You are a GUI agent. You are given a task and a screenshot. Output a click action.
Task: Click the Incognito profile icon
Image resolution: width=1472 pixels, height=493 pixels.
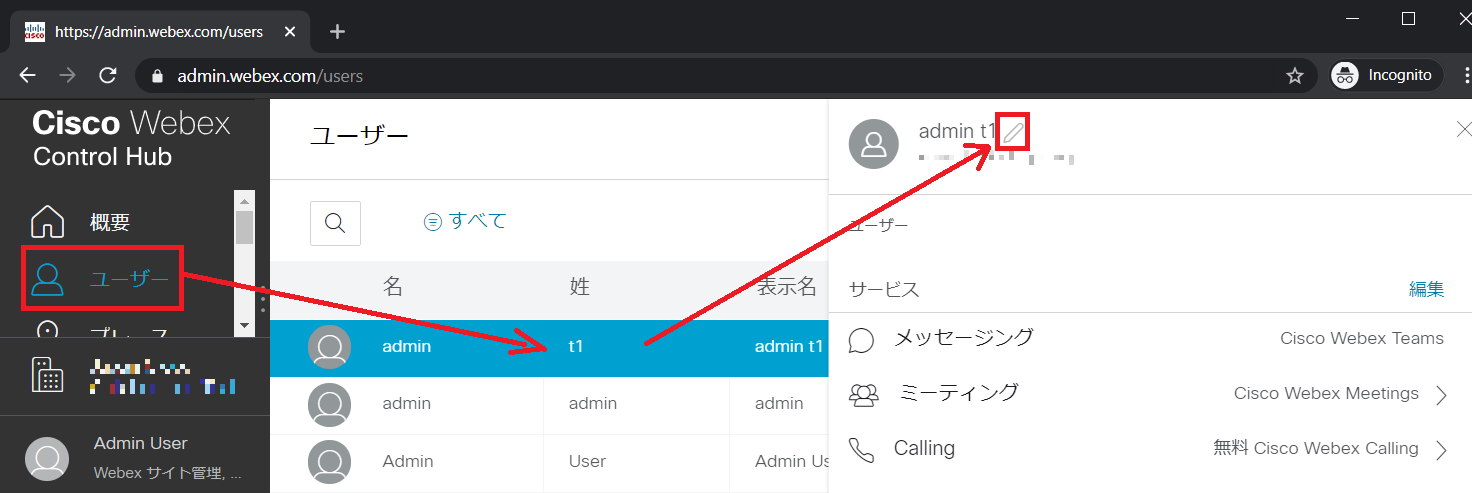click(x=1346, y=75)
